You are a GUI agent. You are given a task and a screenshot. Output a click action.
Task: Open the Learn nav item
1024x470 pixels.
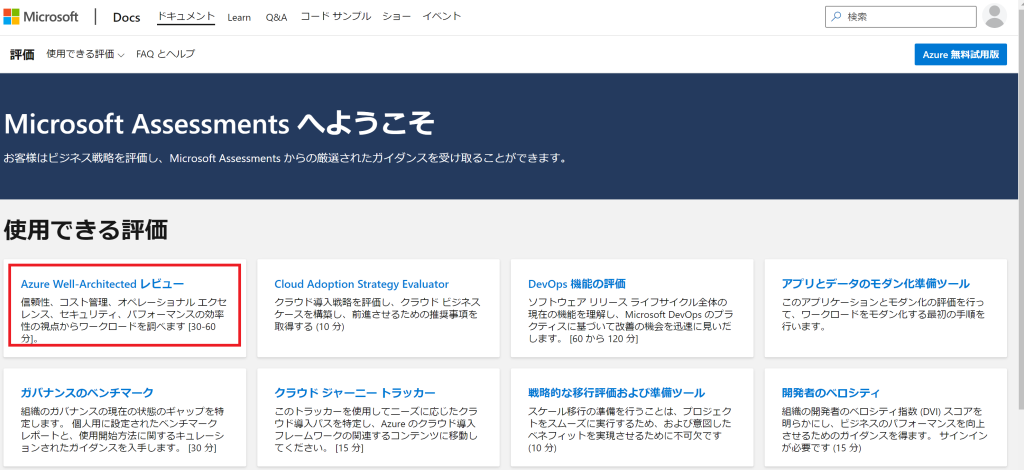tap(239, 18)
